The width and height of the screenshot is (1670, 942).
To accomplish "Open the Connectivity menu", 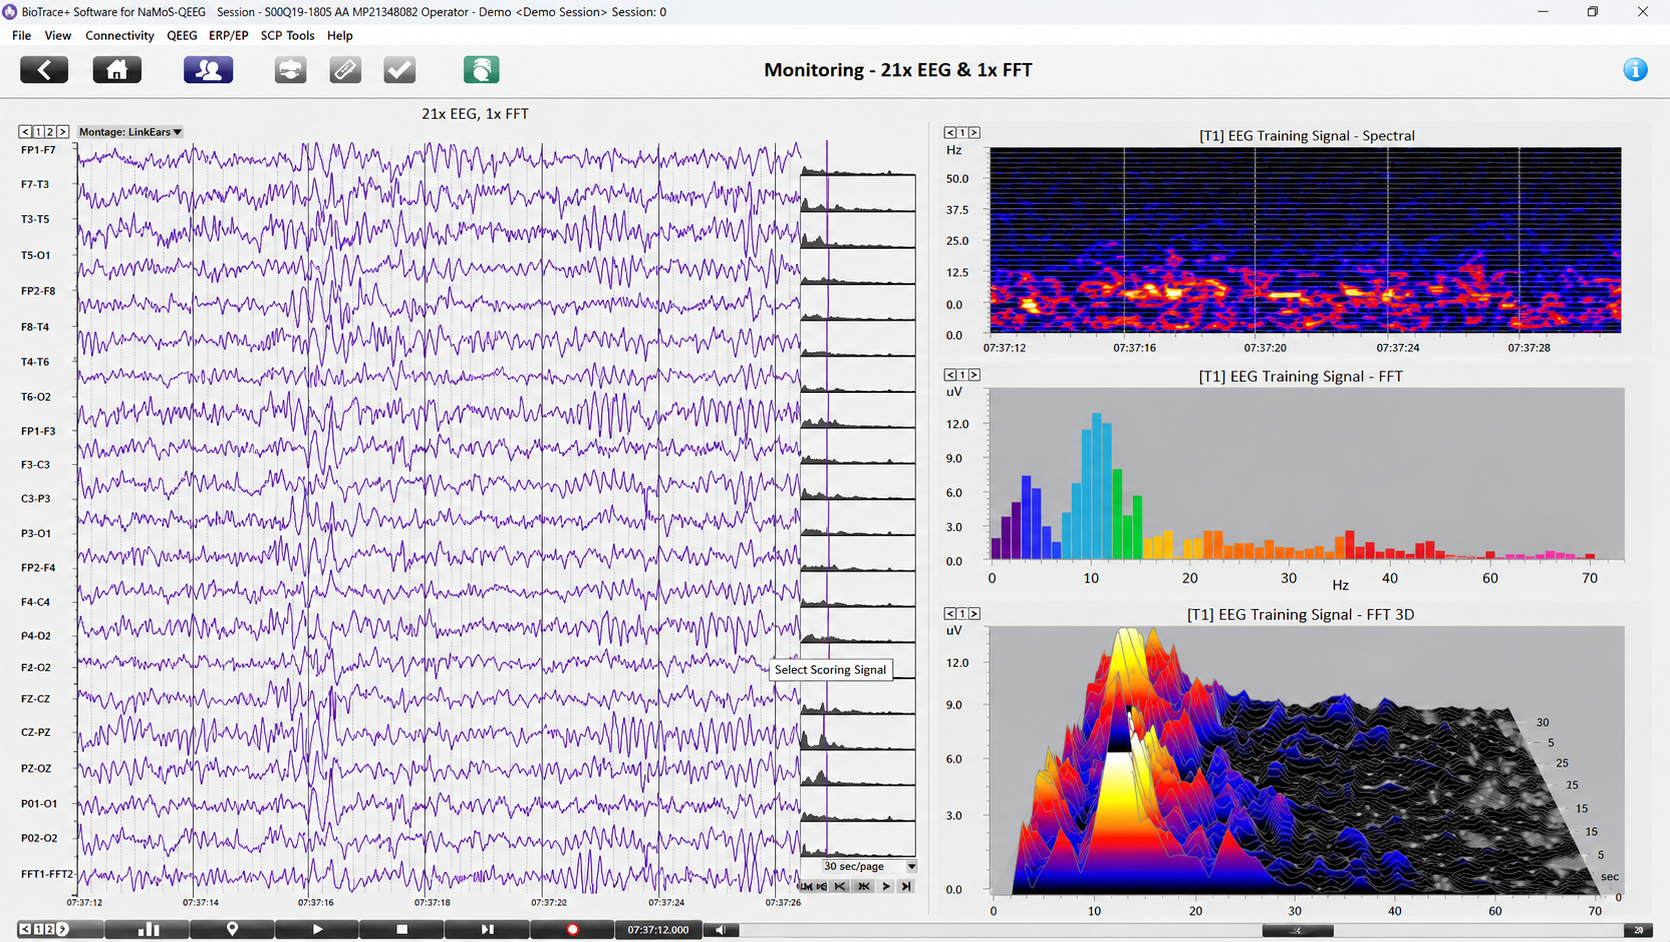I will point(119,35).
